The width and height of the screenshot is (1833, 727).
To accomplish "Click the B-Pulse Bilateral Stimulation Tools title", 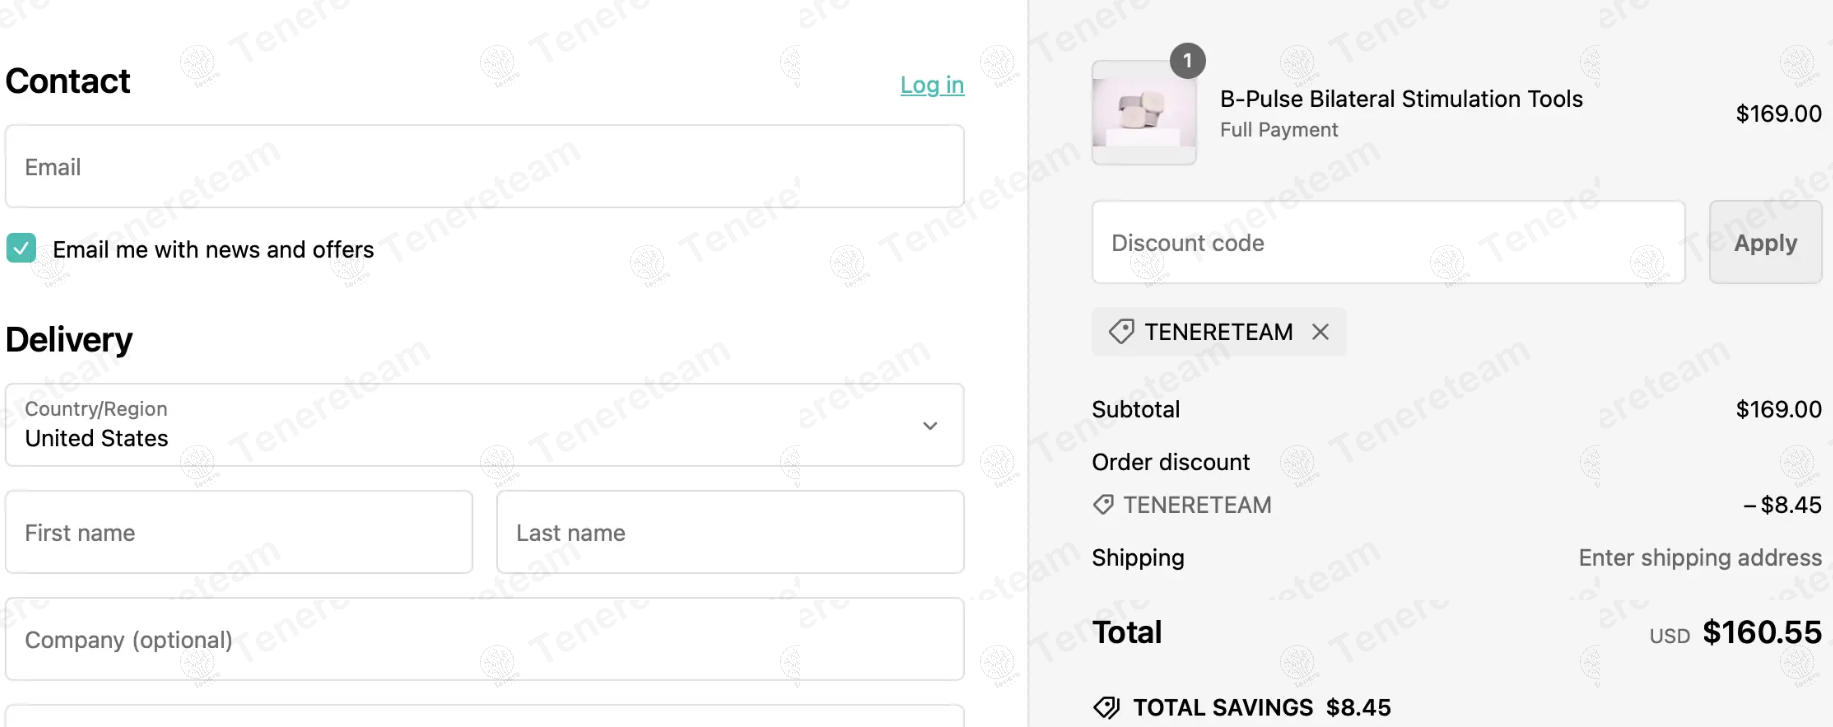I will click(1401, 99).
